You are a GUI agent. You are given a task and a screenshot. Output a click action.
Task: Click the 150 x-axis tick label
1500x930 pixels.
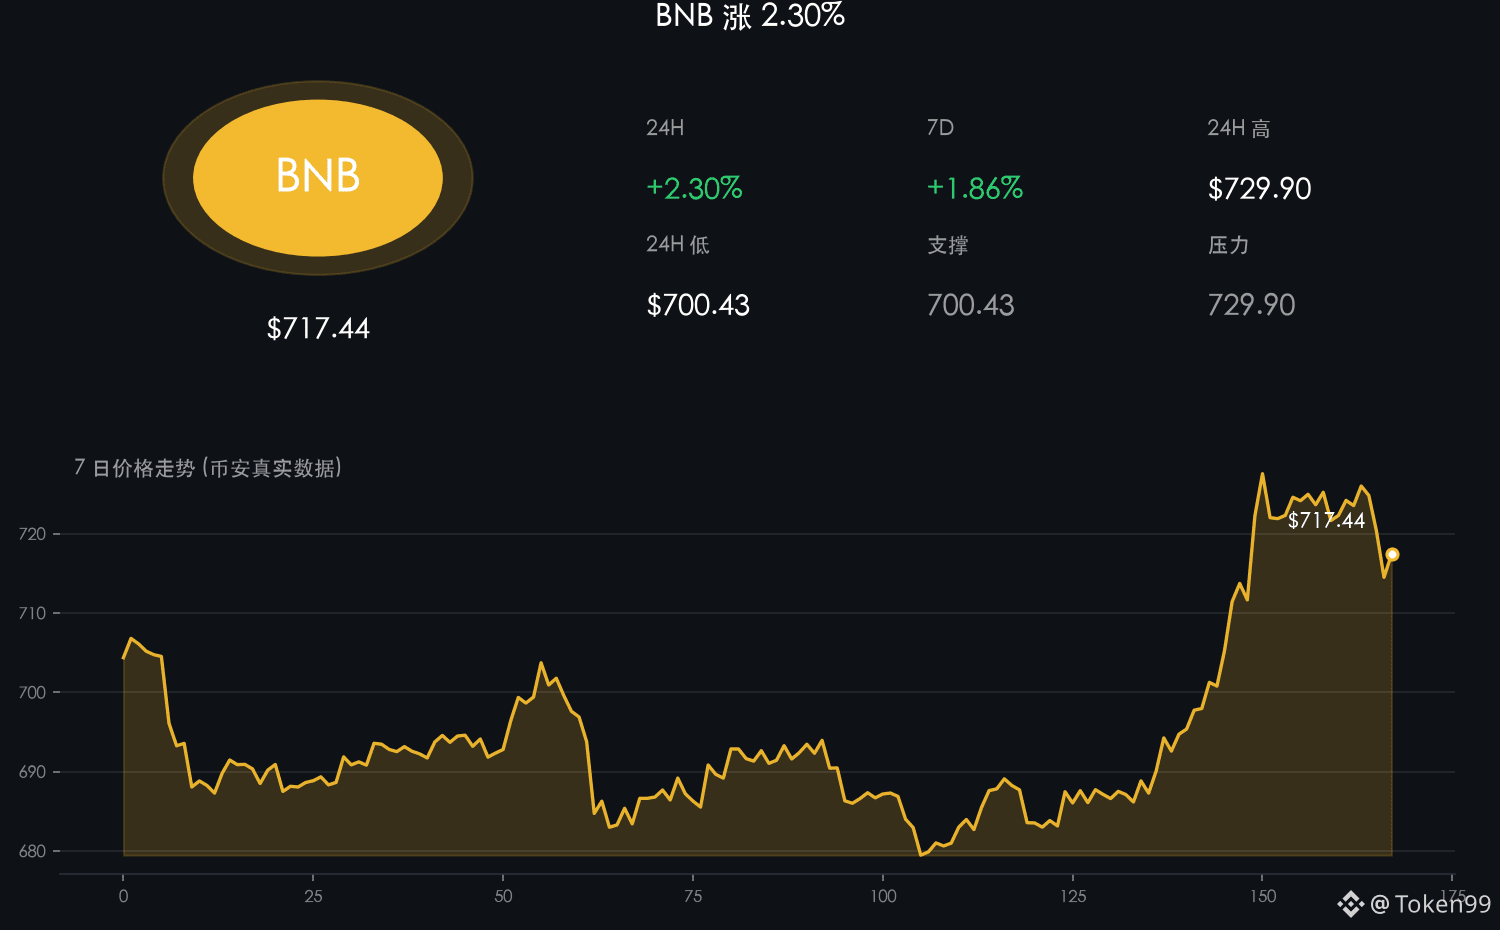1263,896
